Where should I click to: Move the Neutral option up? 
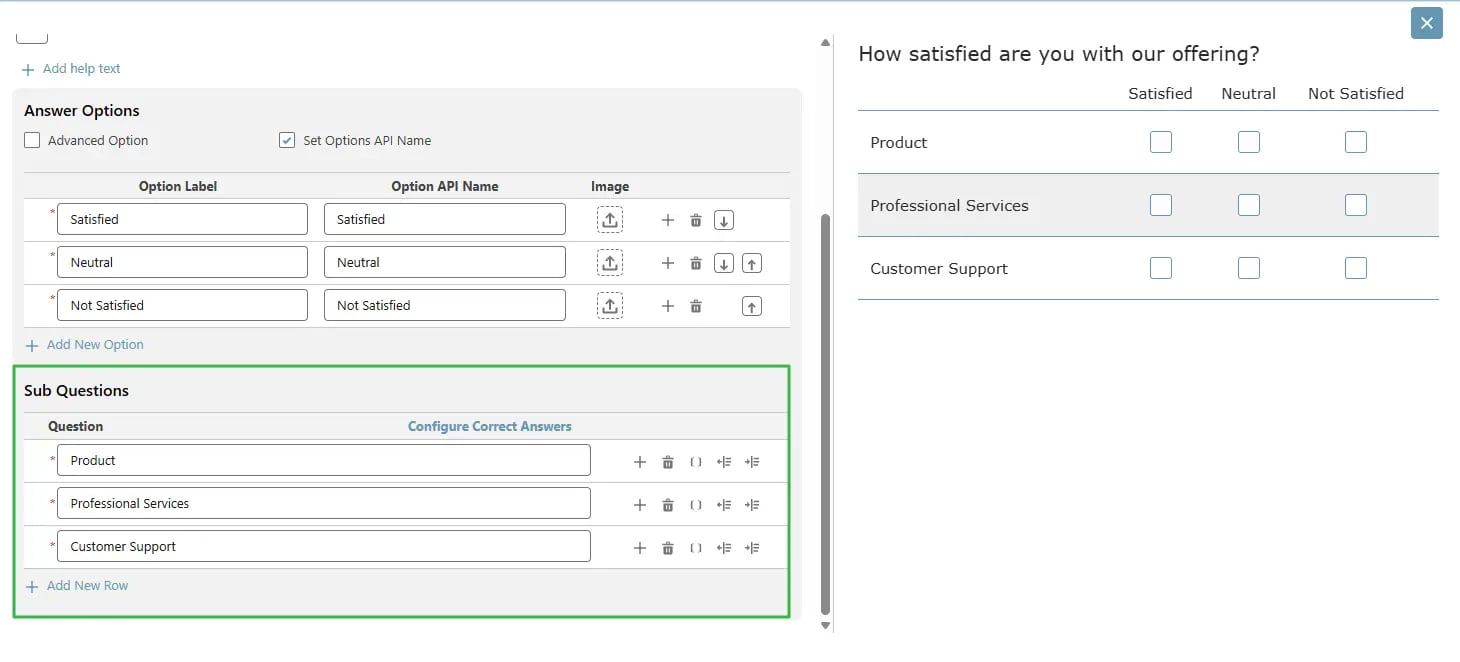click(x=752, y=263)
